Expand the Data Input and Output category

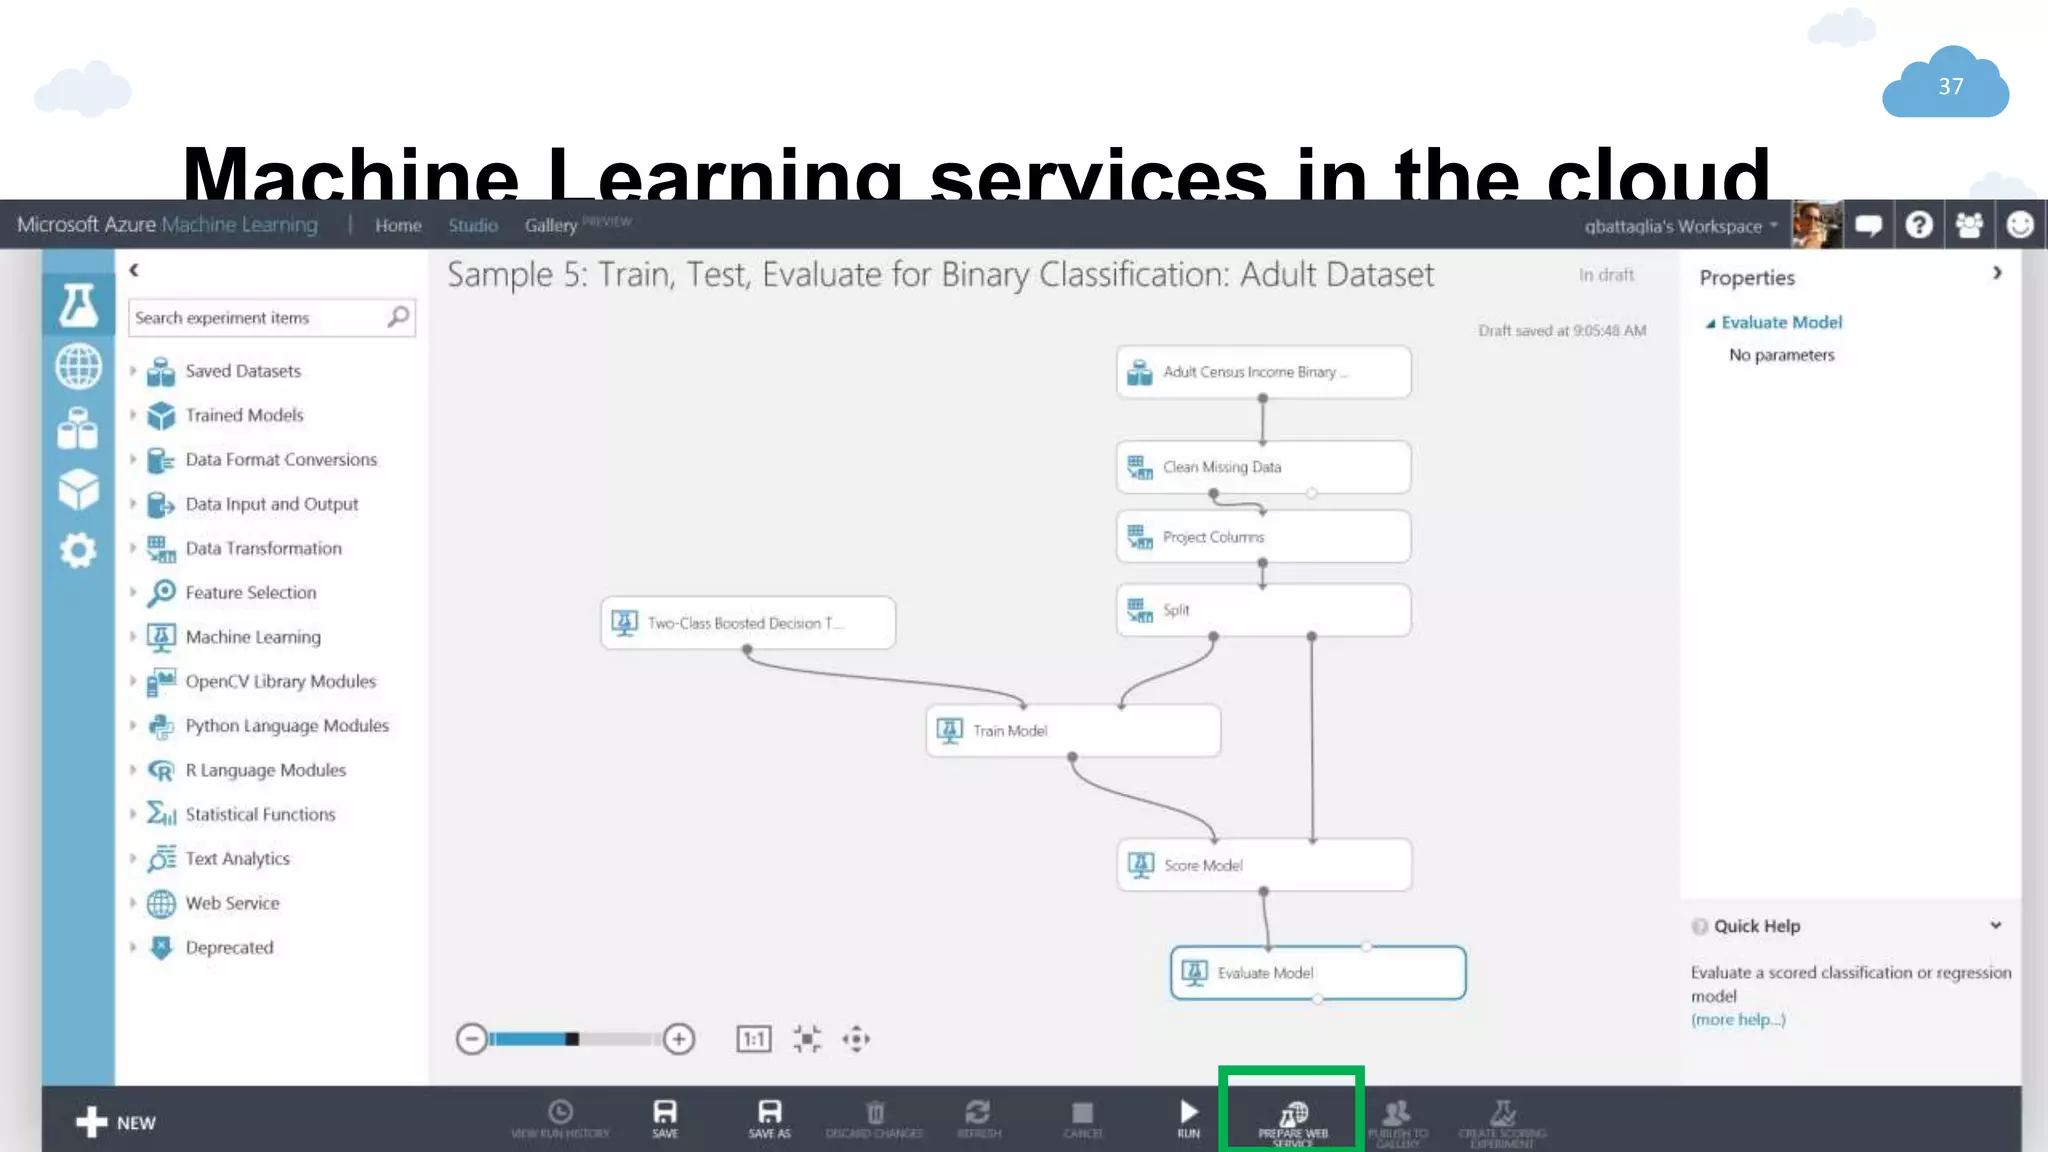coord(133,504)
